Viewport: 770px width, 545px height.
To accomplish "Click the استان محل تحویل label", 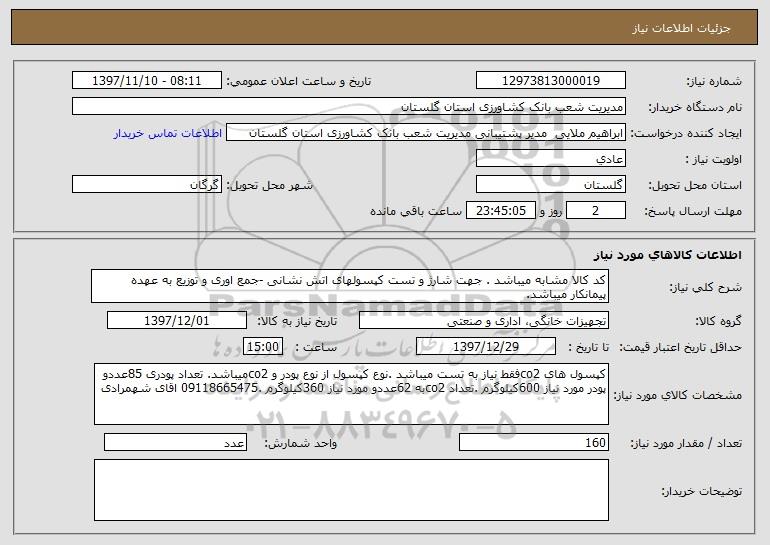I will point(695,186).
